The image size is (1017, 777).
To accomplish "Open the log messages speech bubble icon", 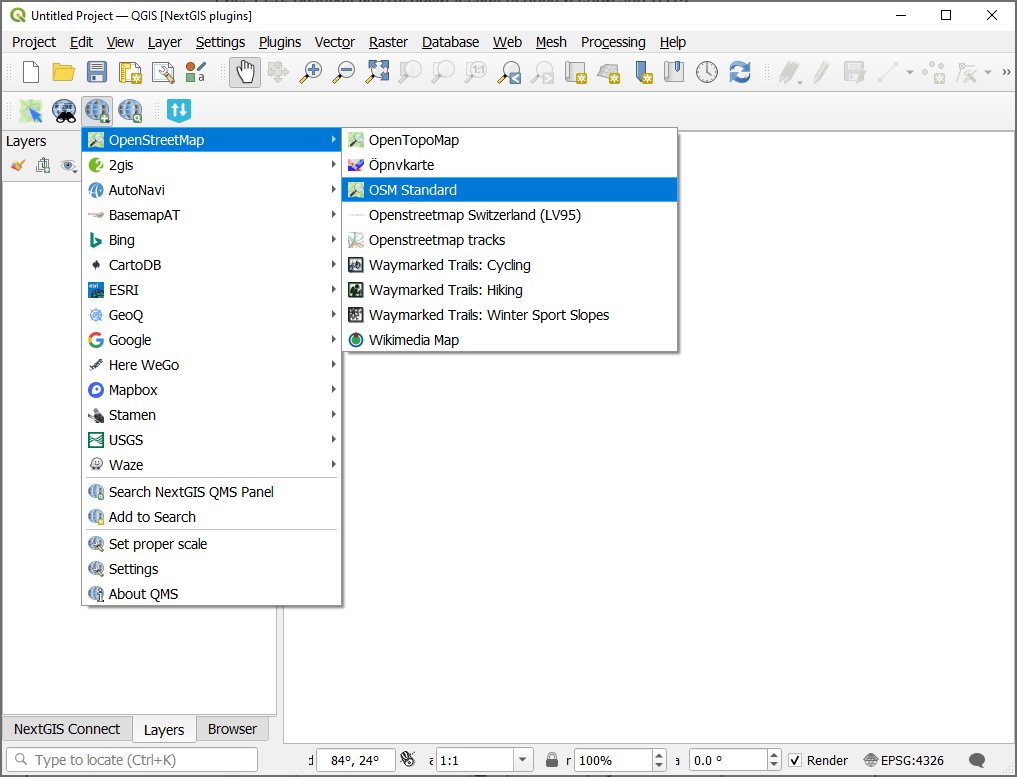I will pos(977,760).
